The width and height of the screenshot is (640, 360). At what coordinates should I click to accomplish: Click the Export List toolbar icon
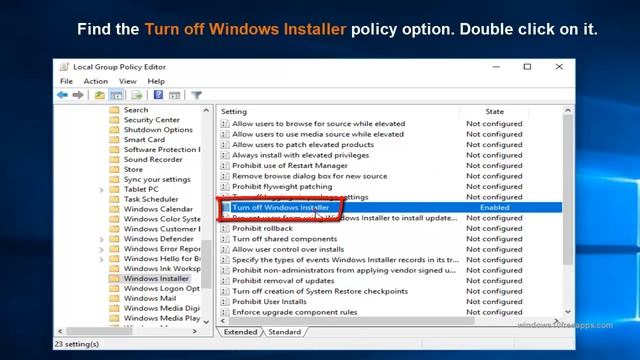coord(137,95)
